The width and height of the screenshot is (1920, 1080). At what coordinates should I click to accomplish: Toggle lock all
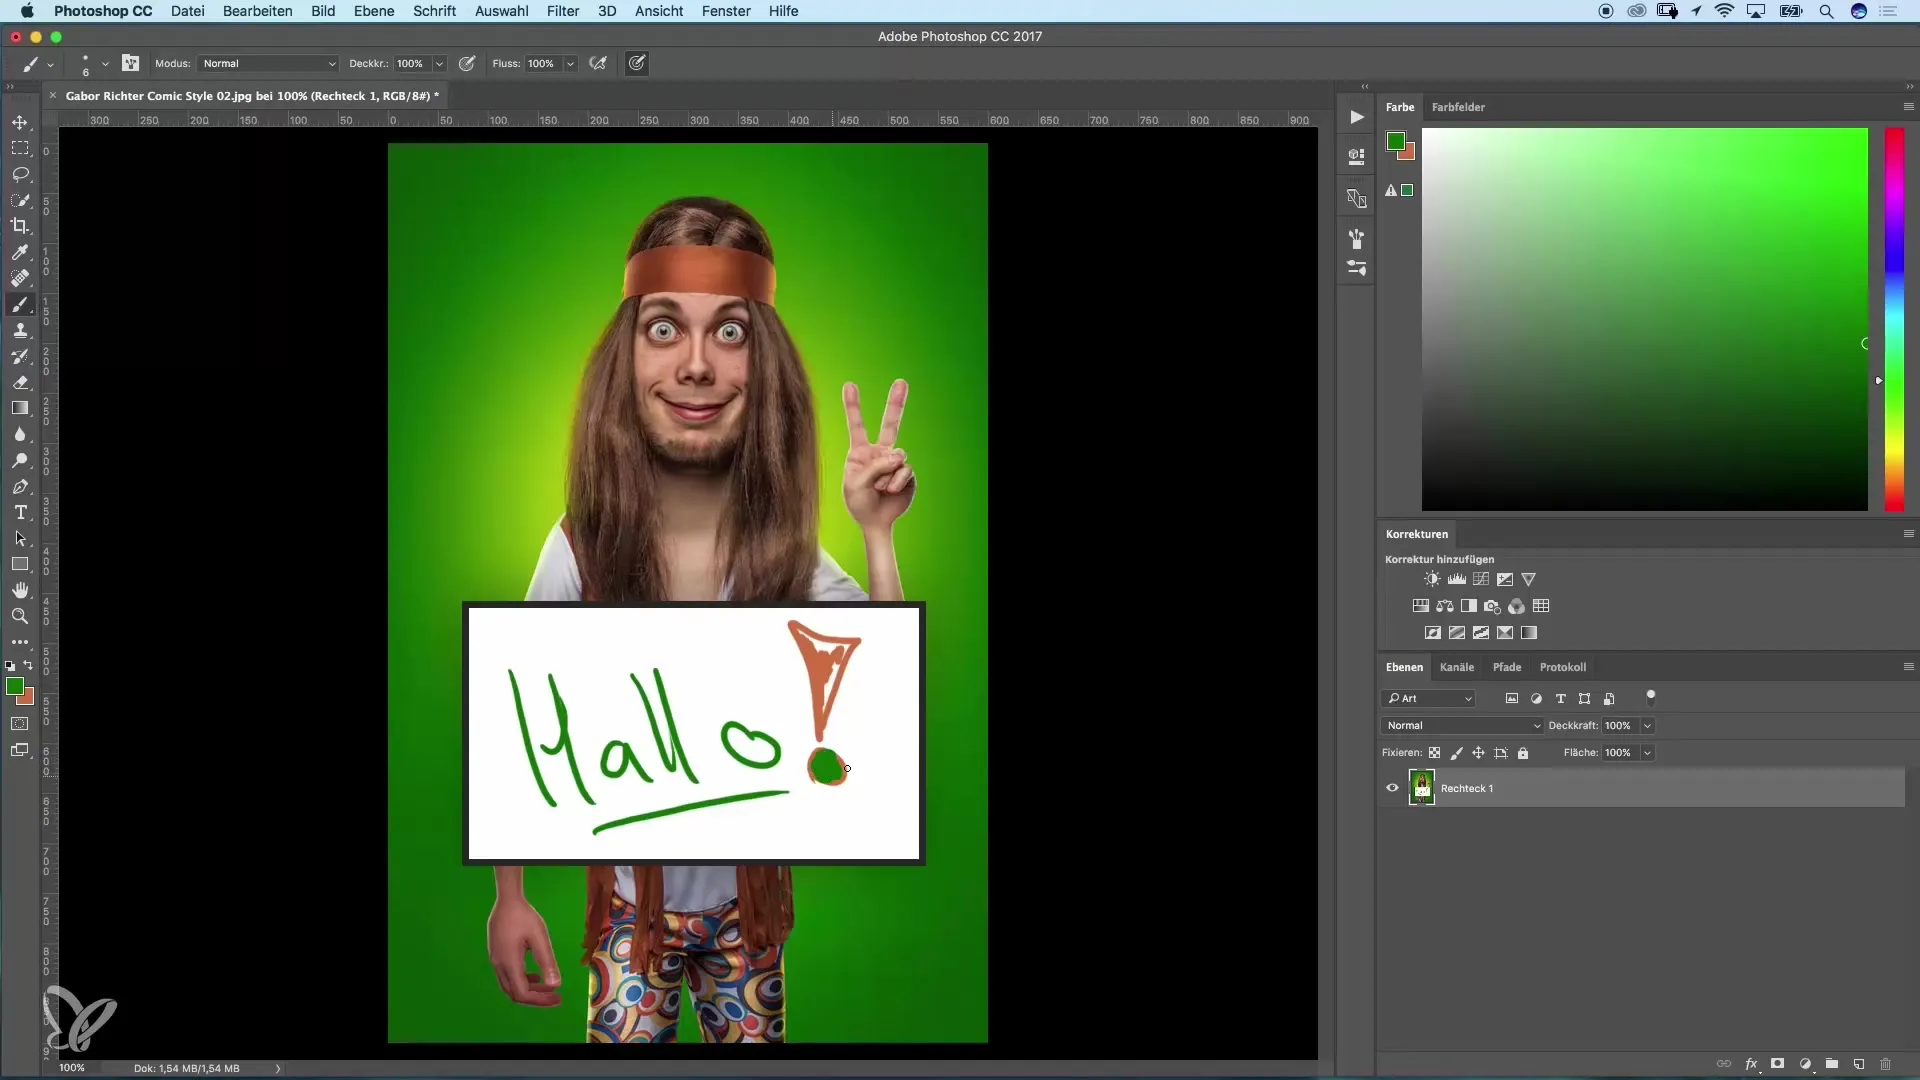coord(1523,753)
